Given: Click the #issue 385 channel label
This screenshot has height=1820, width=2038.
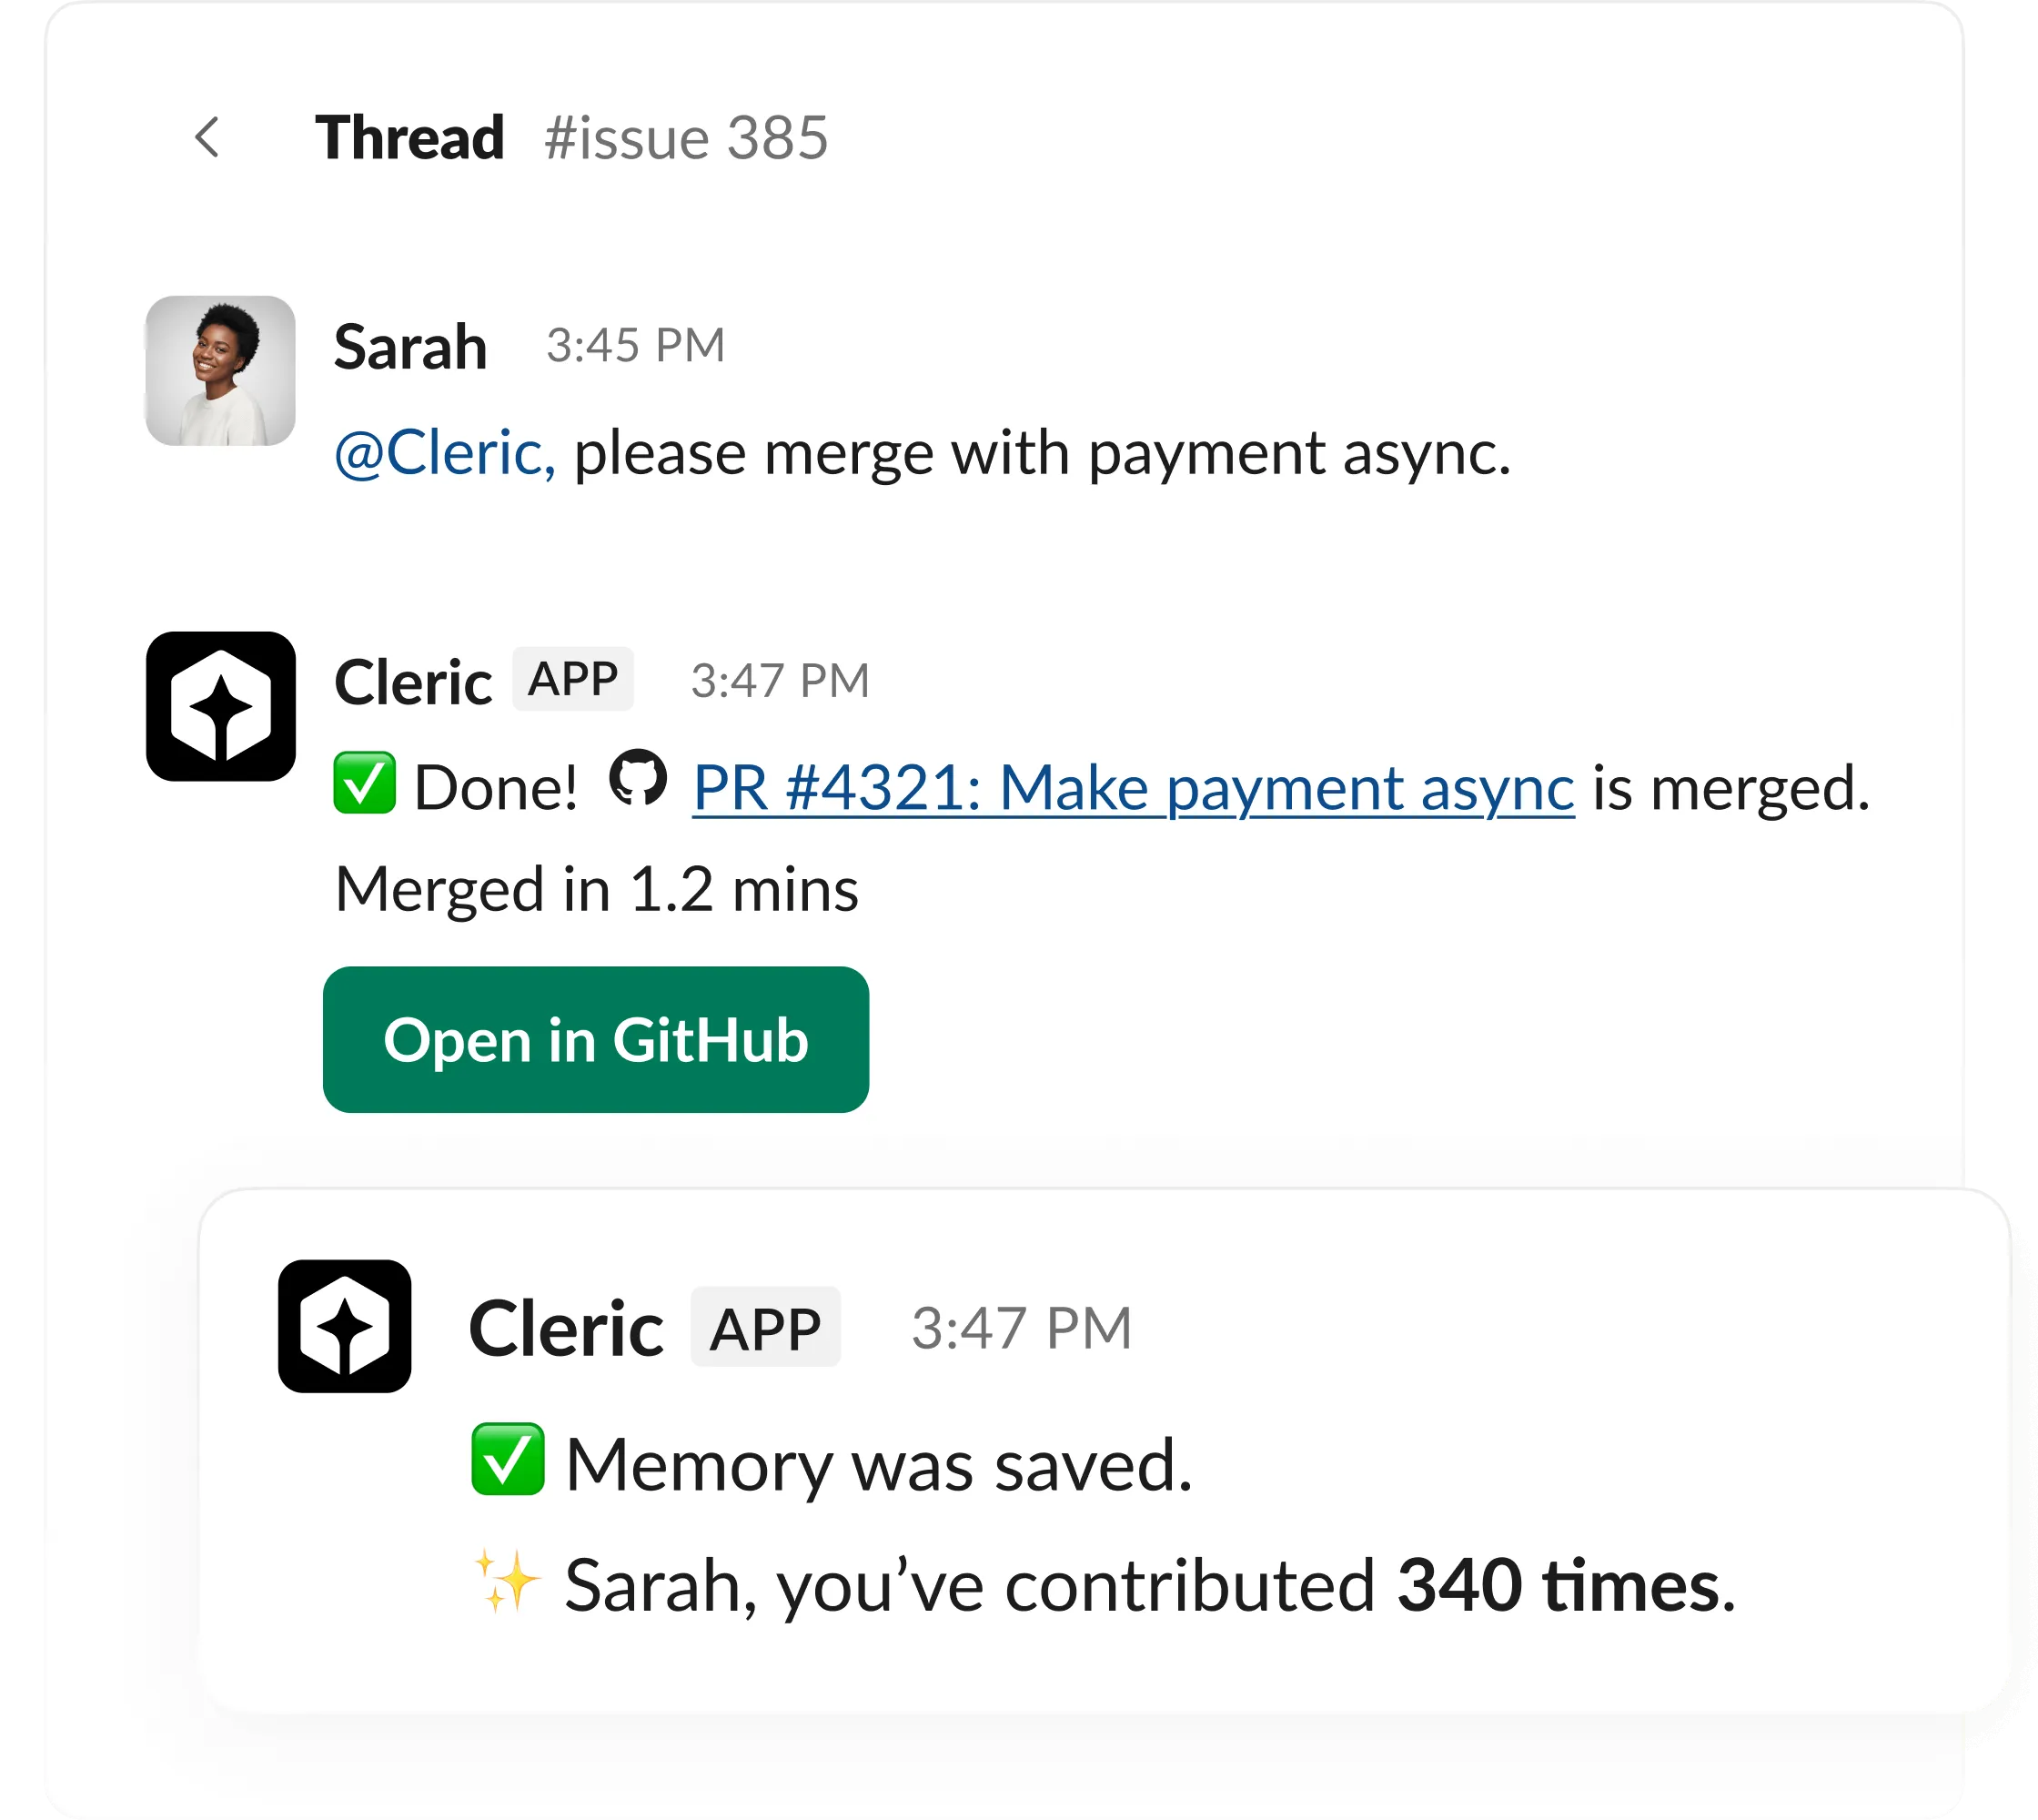Looking at the screenshot, I should click(686, 138).
